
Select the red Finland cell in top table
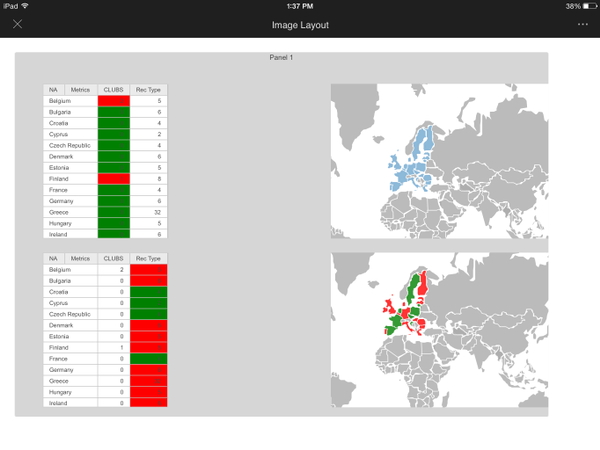114,179
